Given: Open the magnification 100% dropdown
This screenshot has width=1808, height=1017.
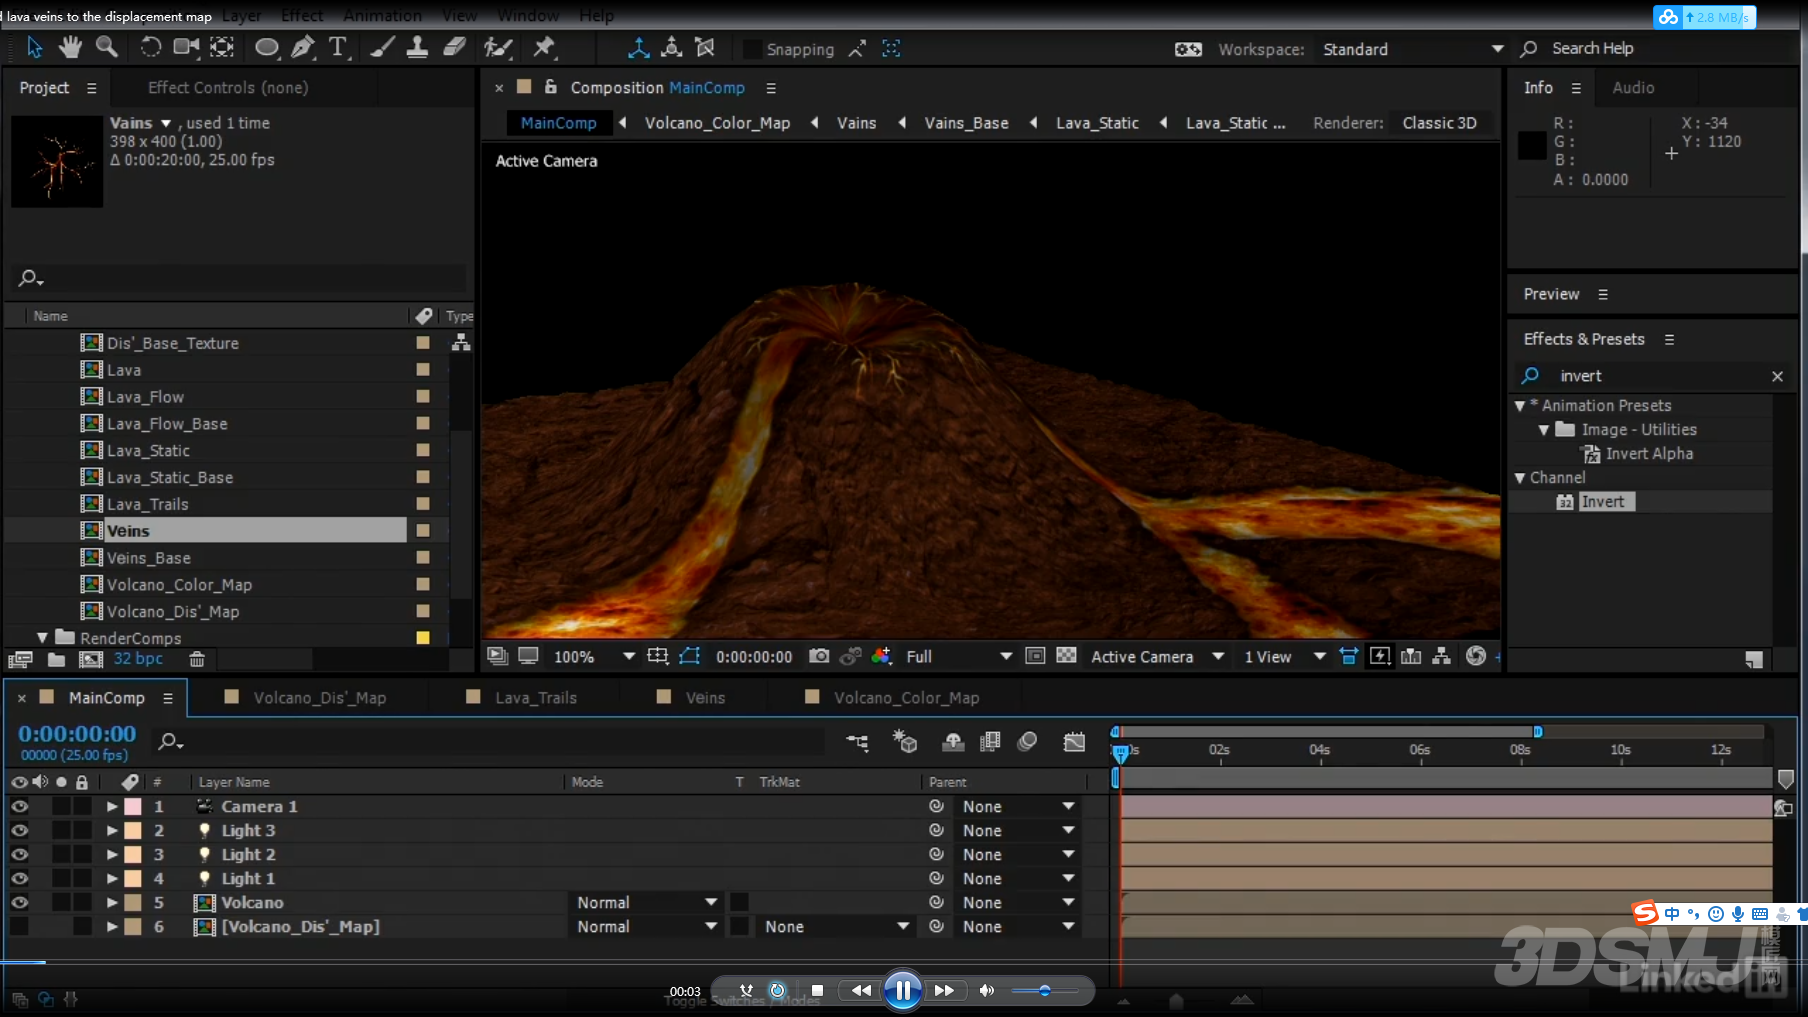Looking at the screenshot, I should (x=594, y=656).
